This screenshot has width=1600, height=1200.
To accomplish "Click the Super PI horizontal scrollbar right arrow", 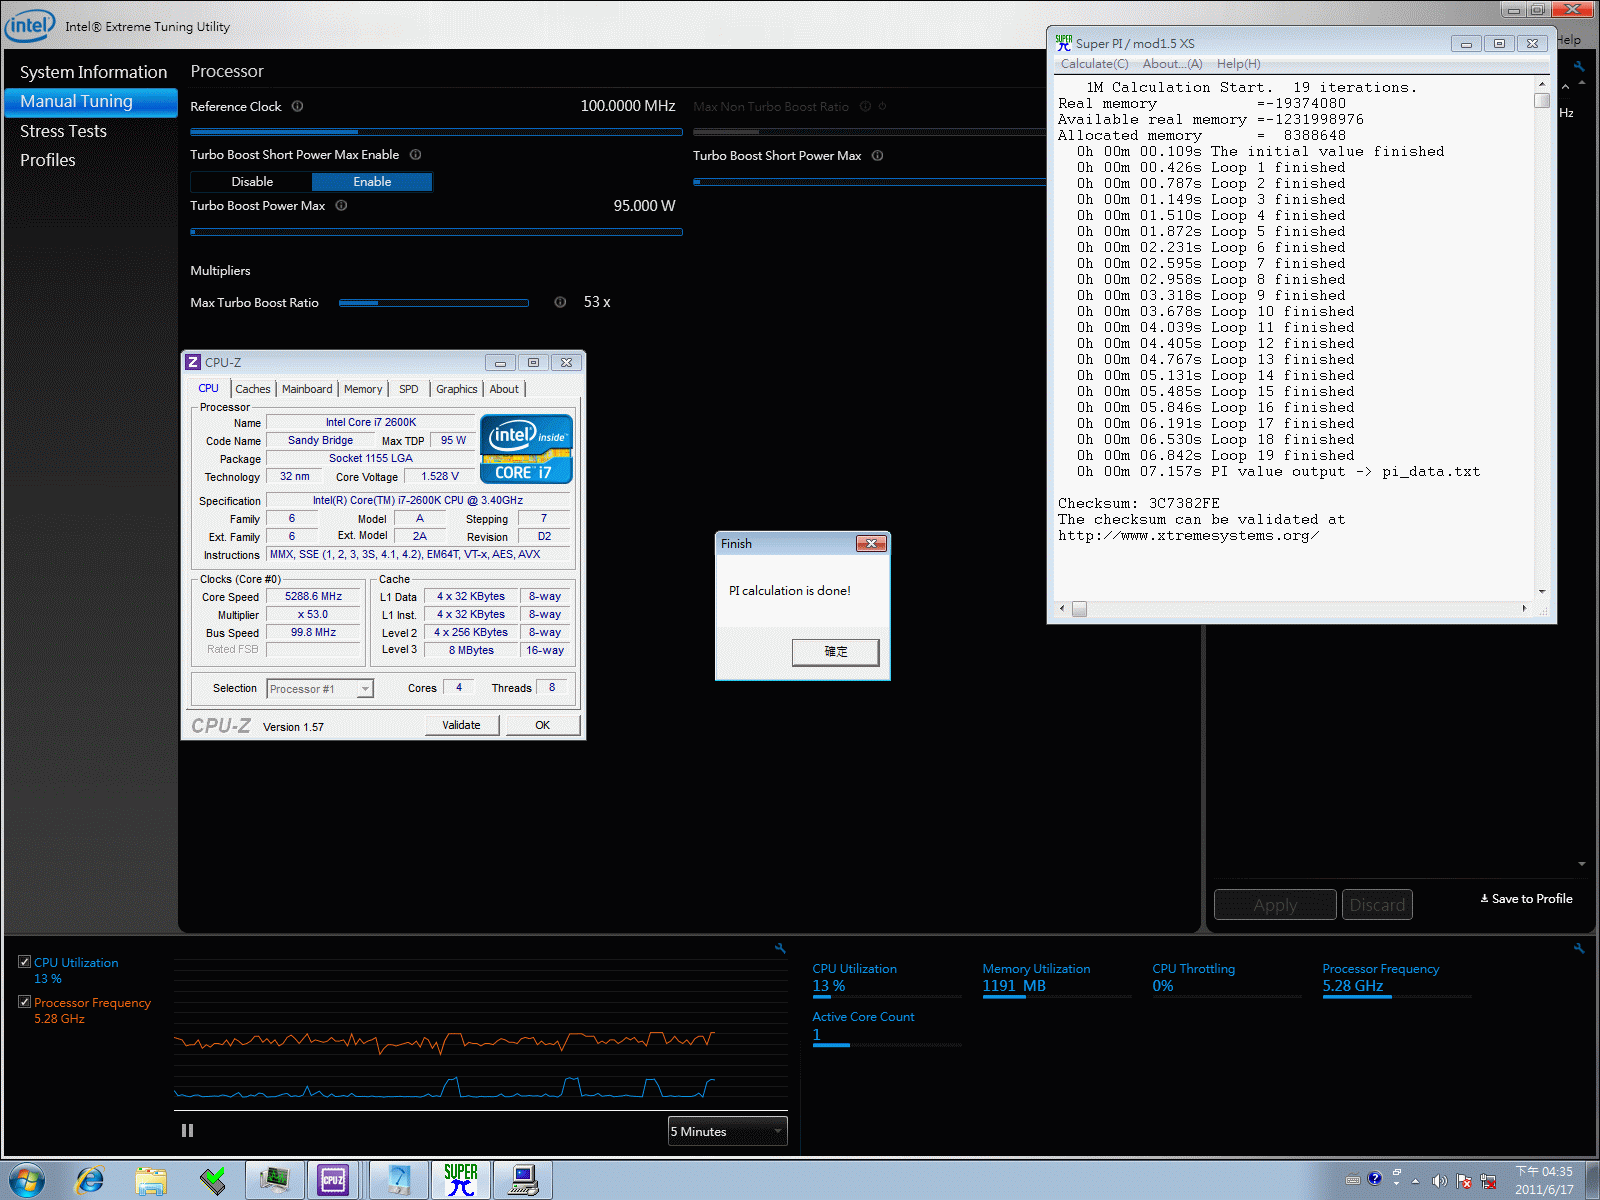I will [1524, 608].
